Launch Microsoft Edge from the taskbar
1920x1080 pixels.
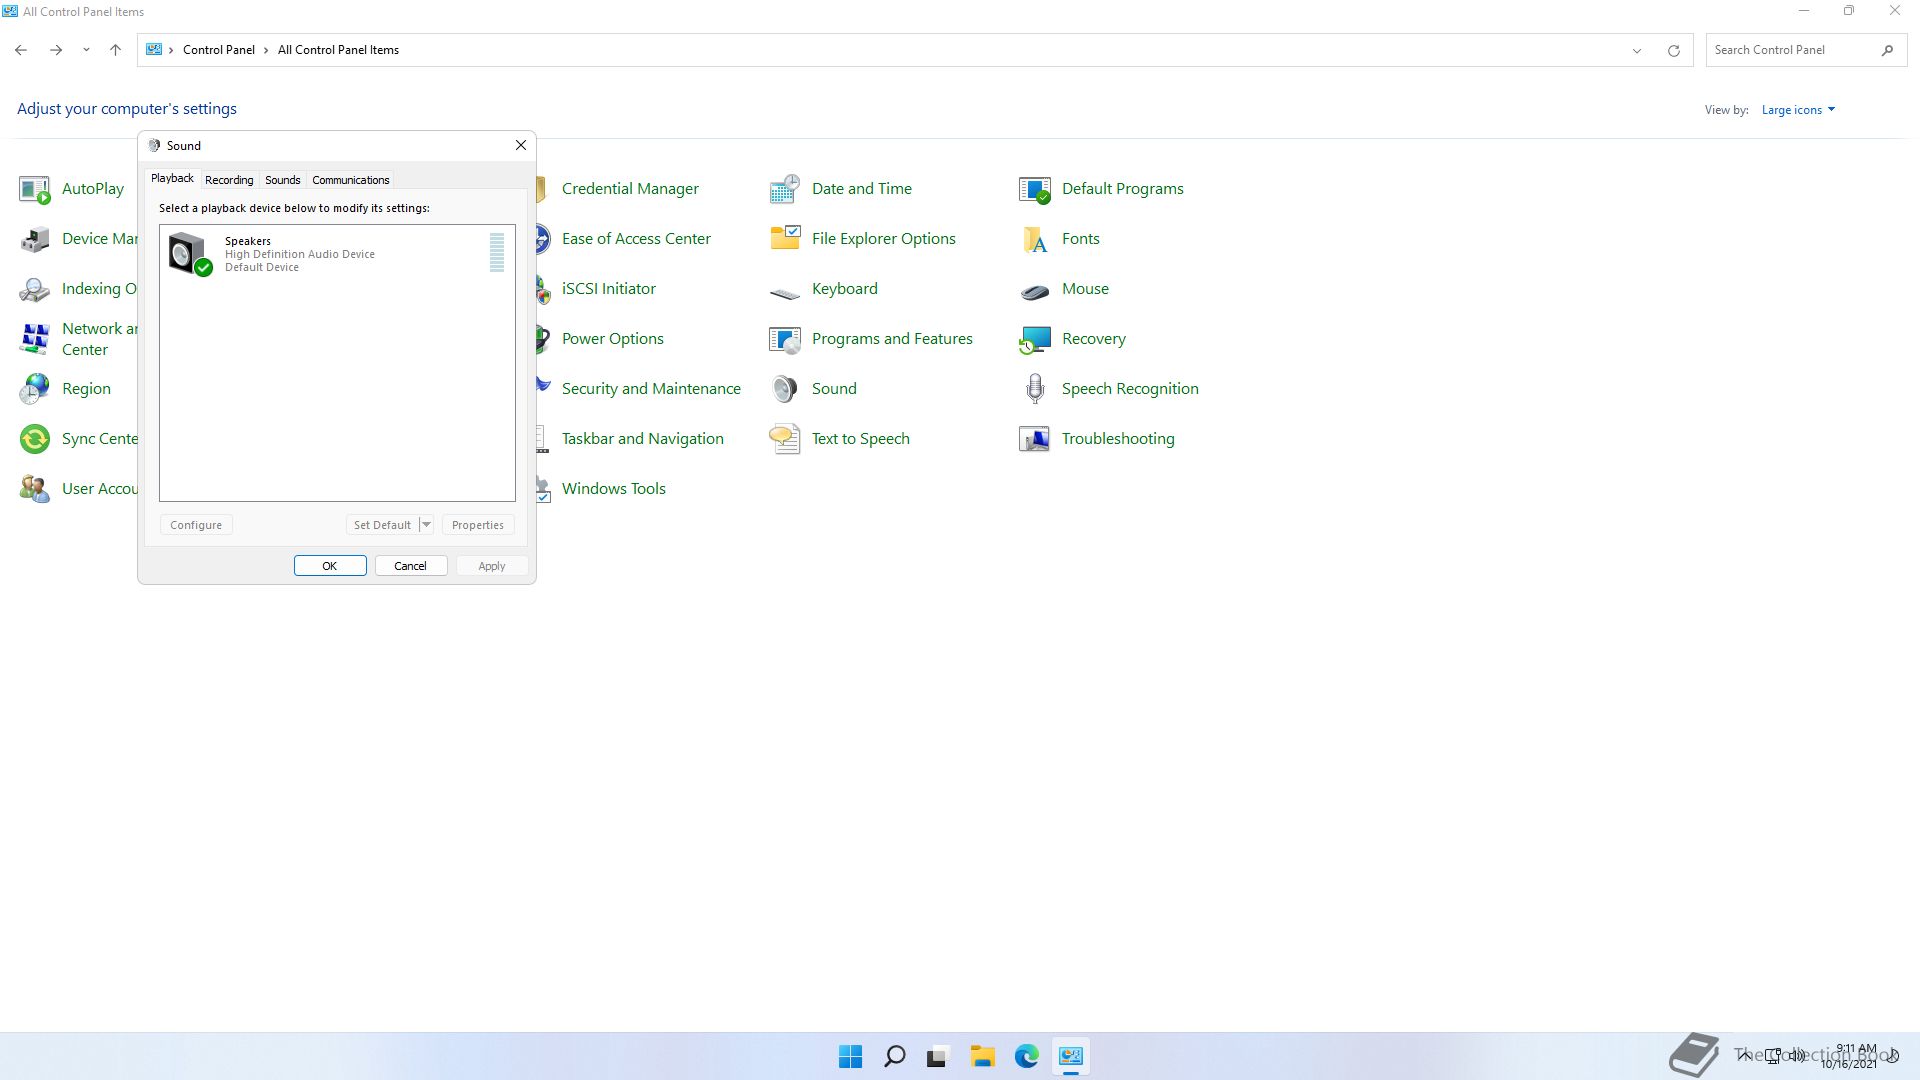point(1026,1057)
